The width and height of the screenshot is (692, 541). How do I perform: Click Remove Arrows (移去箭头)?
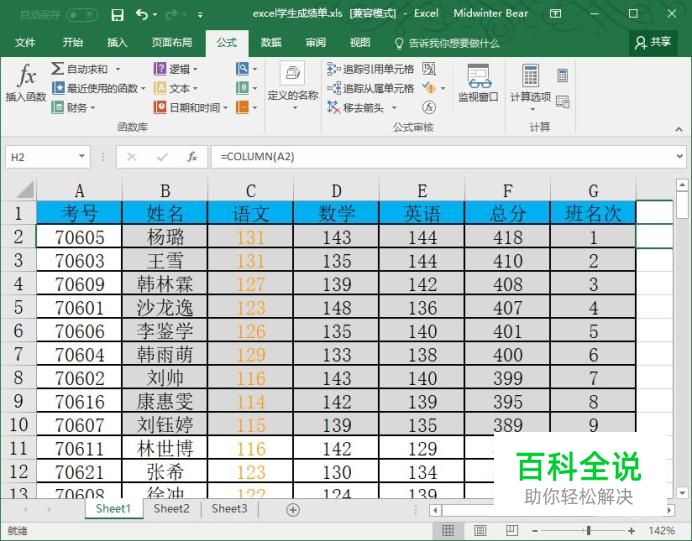(357, 107)
